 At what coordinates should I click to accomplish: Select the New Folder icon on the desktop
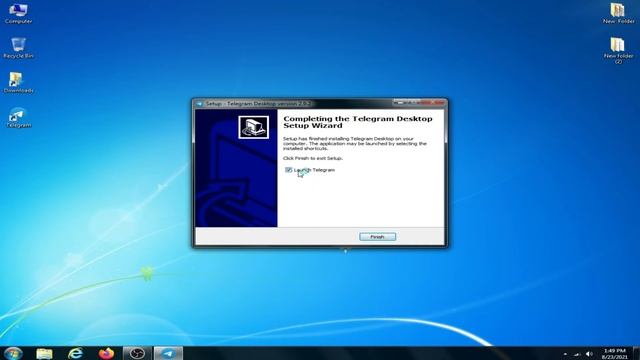point(618,13)
